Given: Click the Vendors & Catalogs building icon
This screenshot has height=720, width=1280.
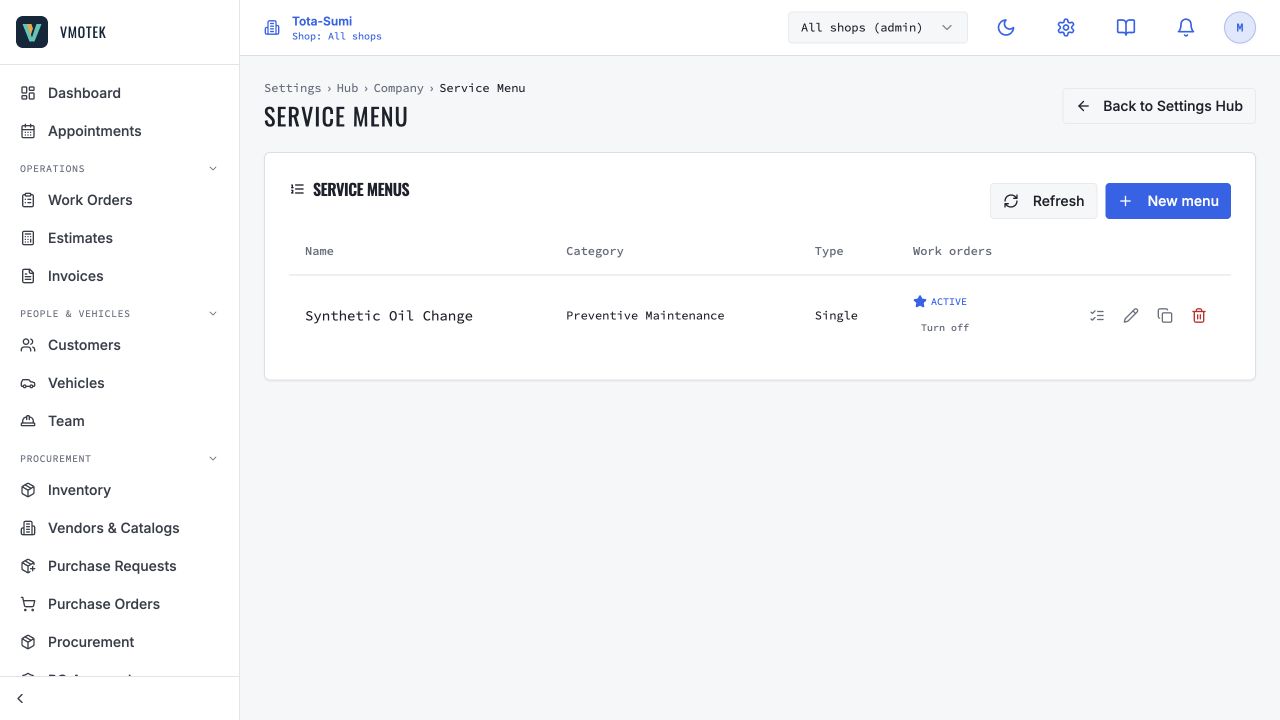Looking at the screenshot, I should coord(28,528).
